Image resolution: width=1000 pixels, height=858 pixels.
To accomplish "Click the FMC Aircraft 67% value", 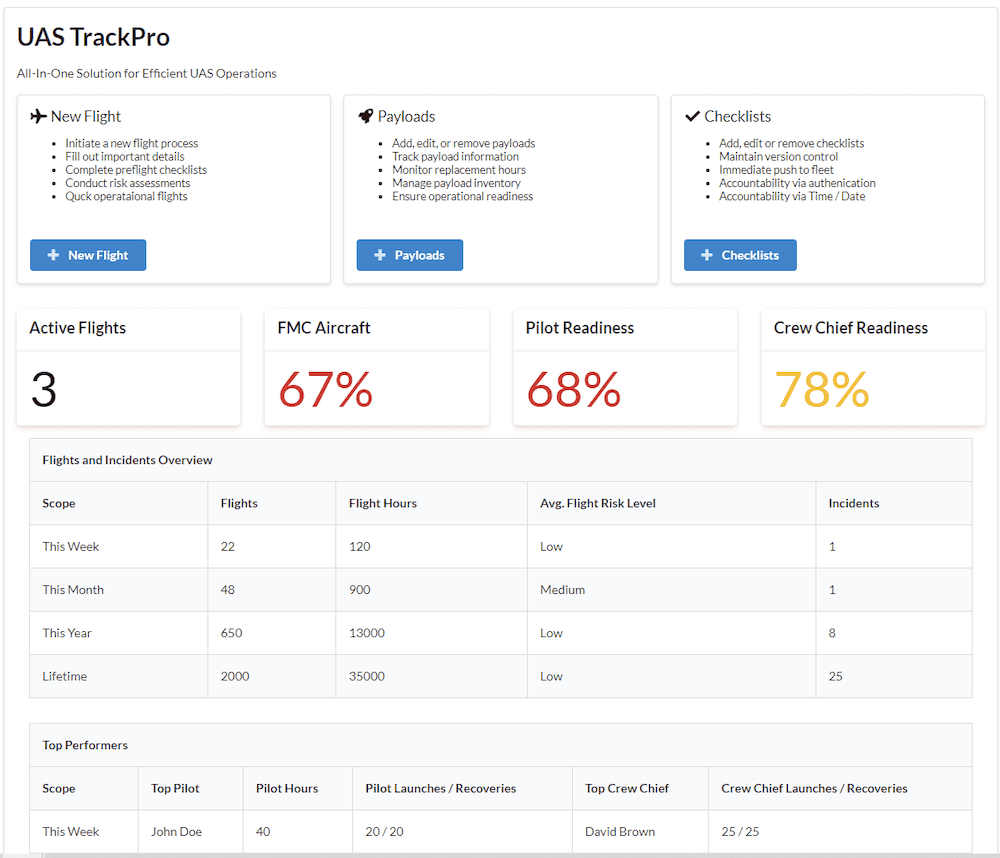I will point(325,389).
